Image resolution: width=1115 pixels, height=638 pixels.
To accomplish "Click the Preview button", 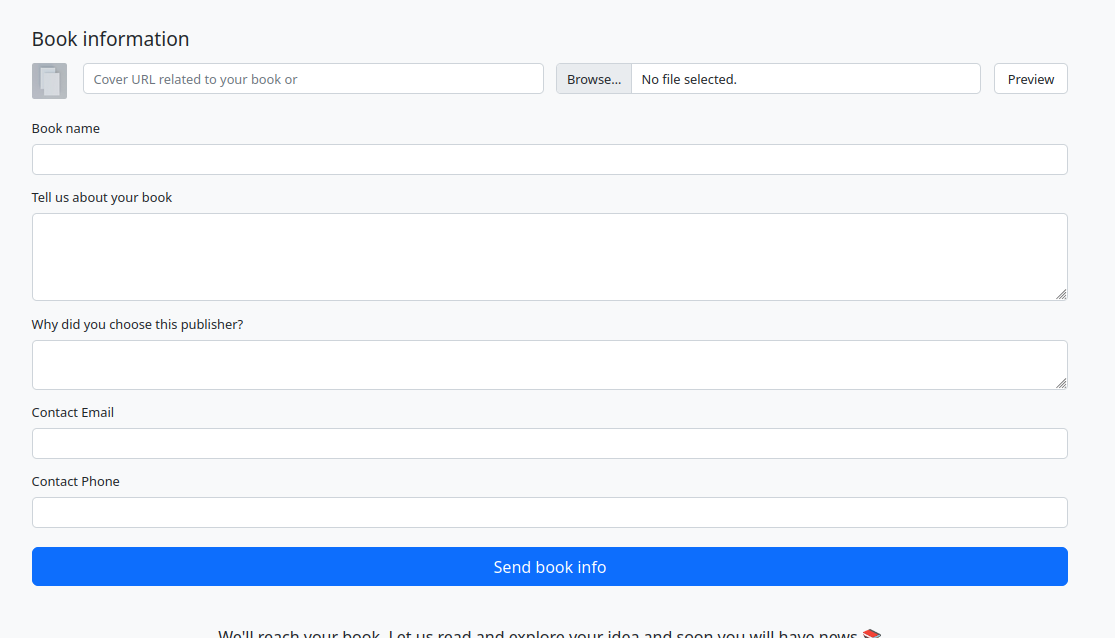I will (x=1030, y=79).
